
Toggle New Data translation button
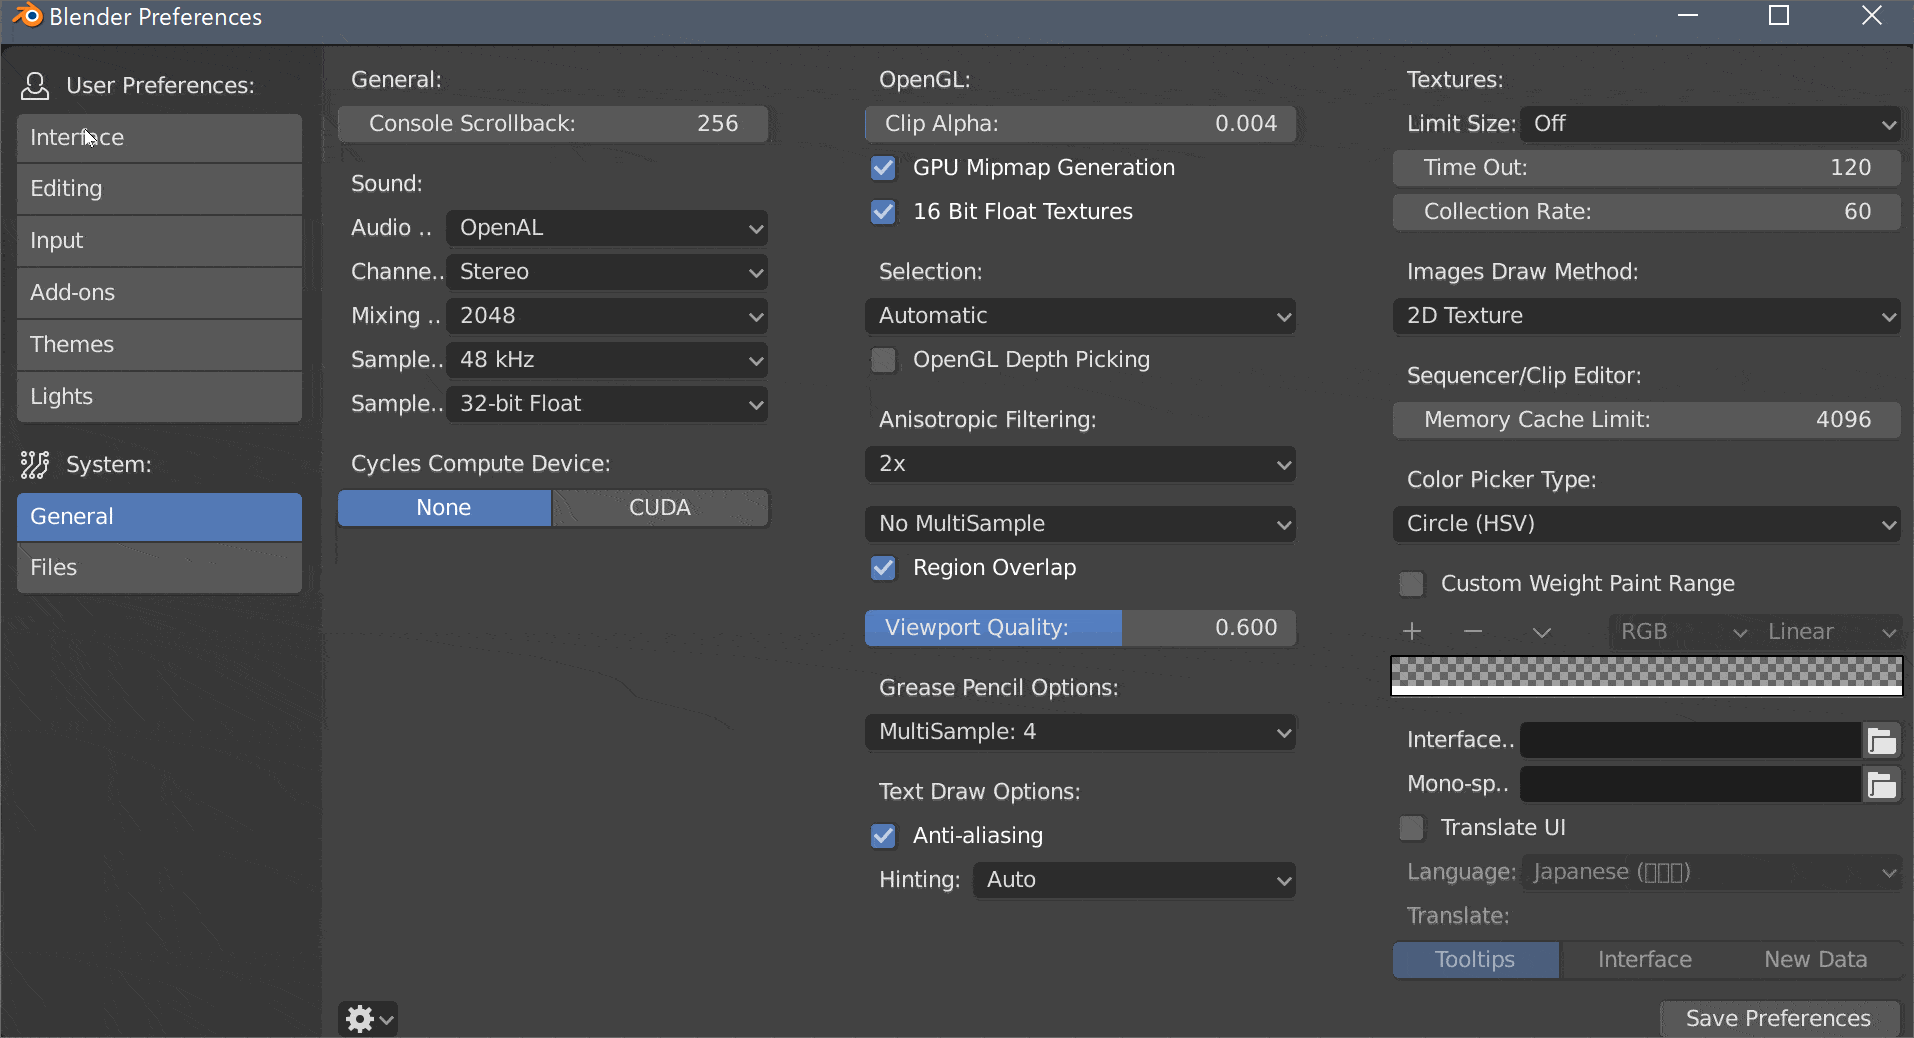coord(1816,960)
